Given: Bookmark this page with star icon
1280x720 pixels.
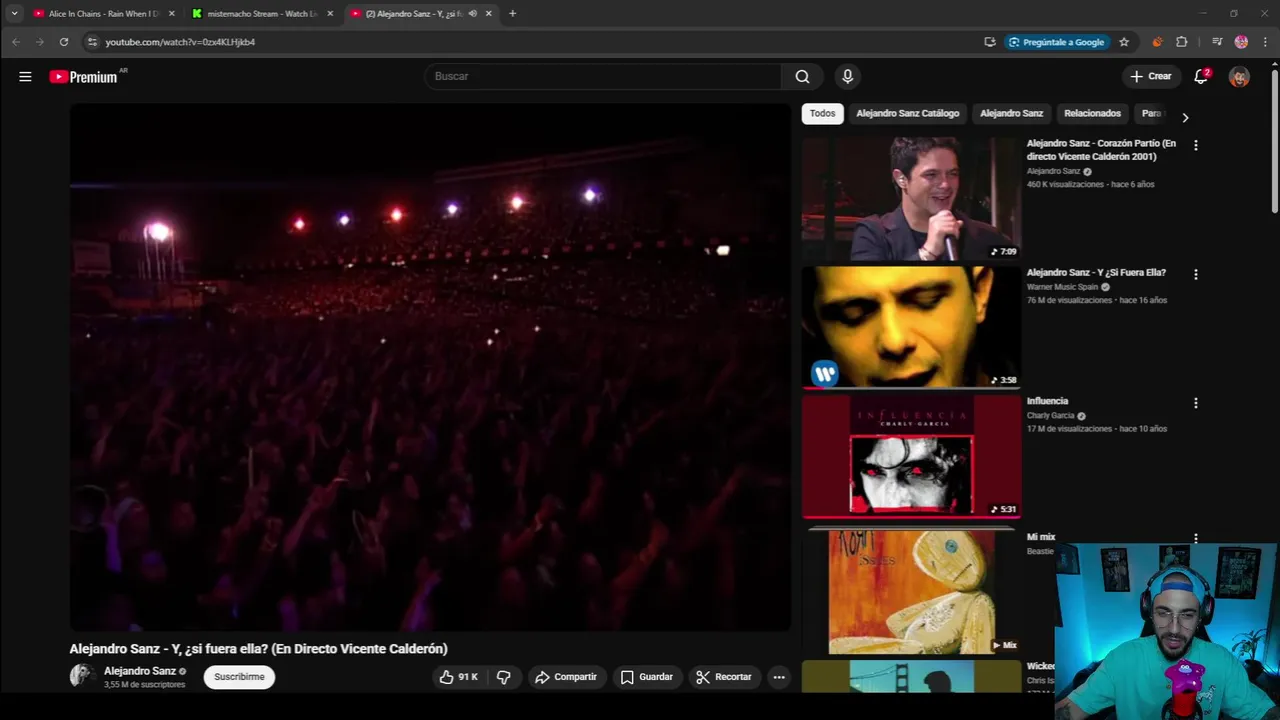Looking at the screenshot, I should (x=1124, y=42).
